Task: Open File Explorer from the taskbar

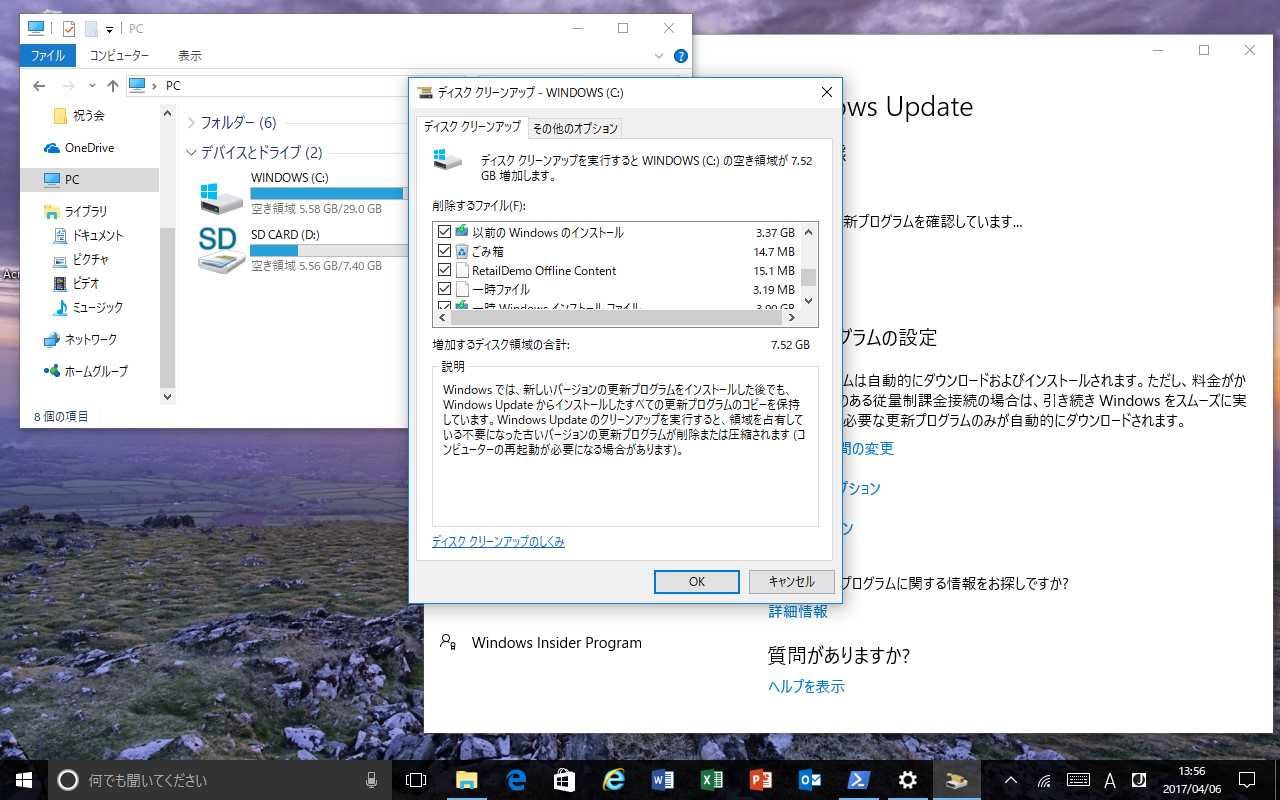Action: tap(467, 780)
